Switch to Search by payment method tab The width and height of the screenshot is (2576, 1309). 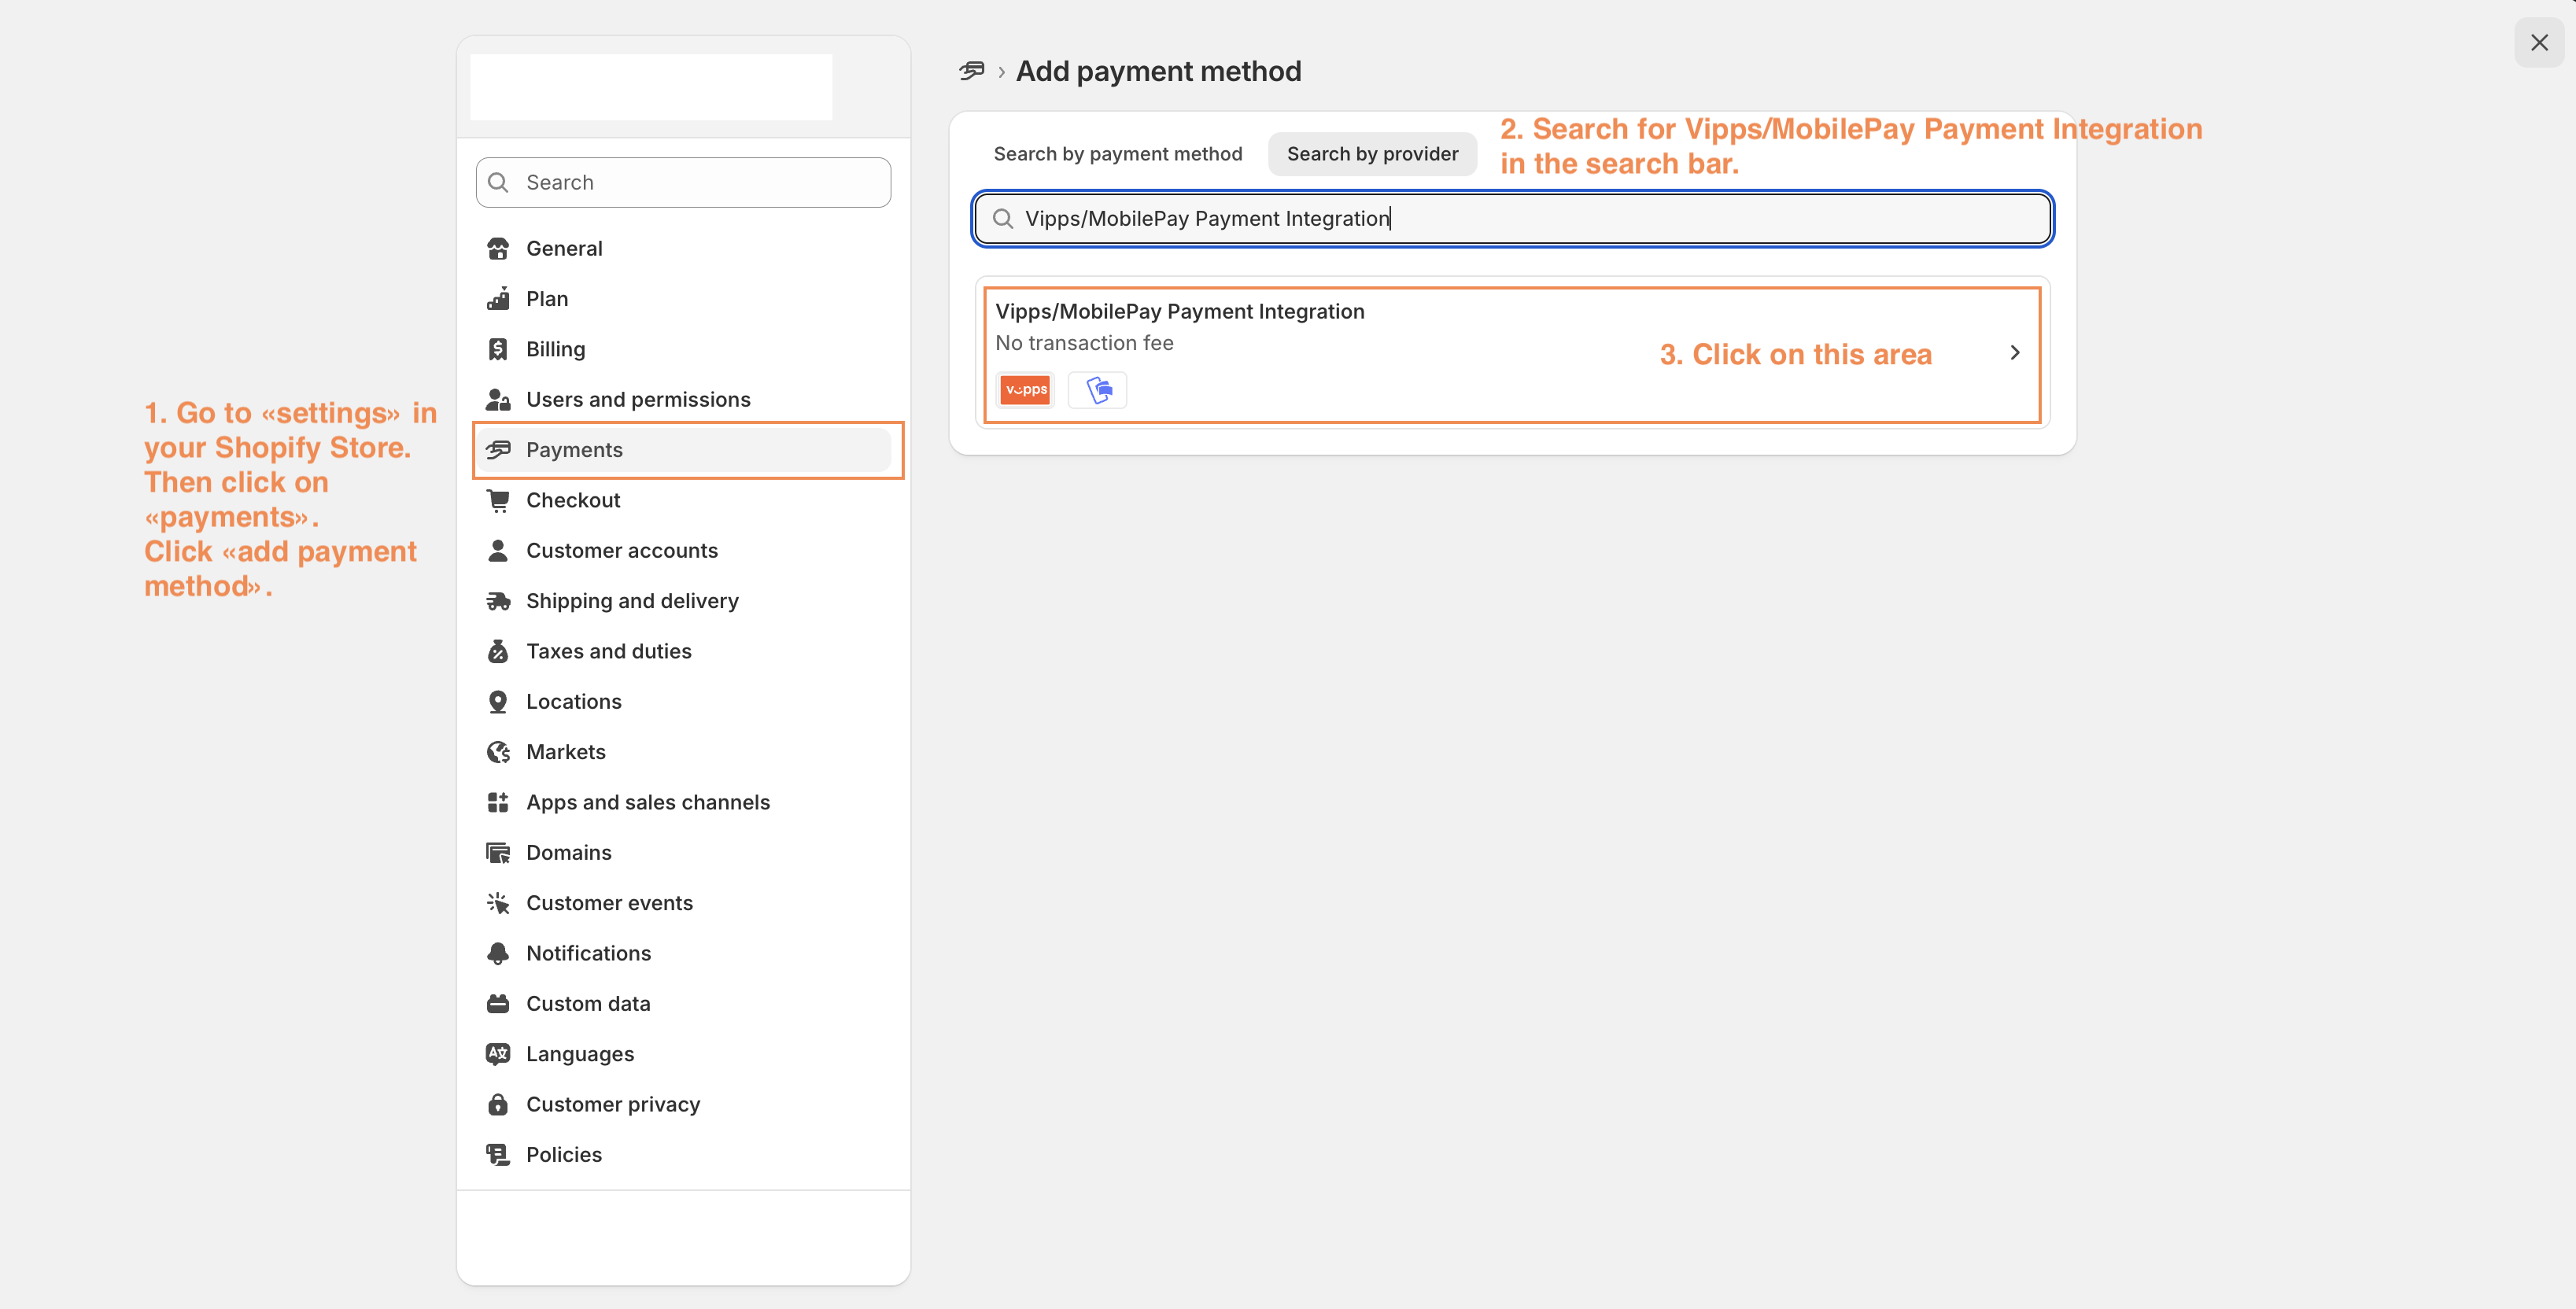1117,154
